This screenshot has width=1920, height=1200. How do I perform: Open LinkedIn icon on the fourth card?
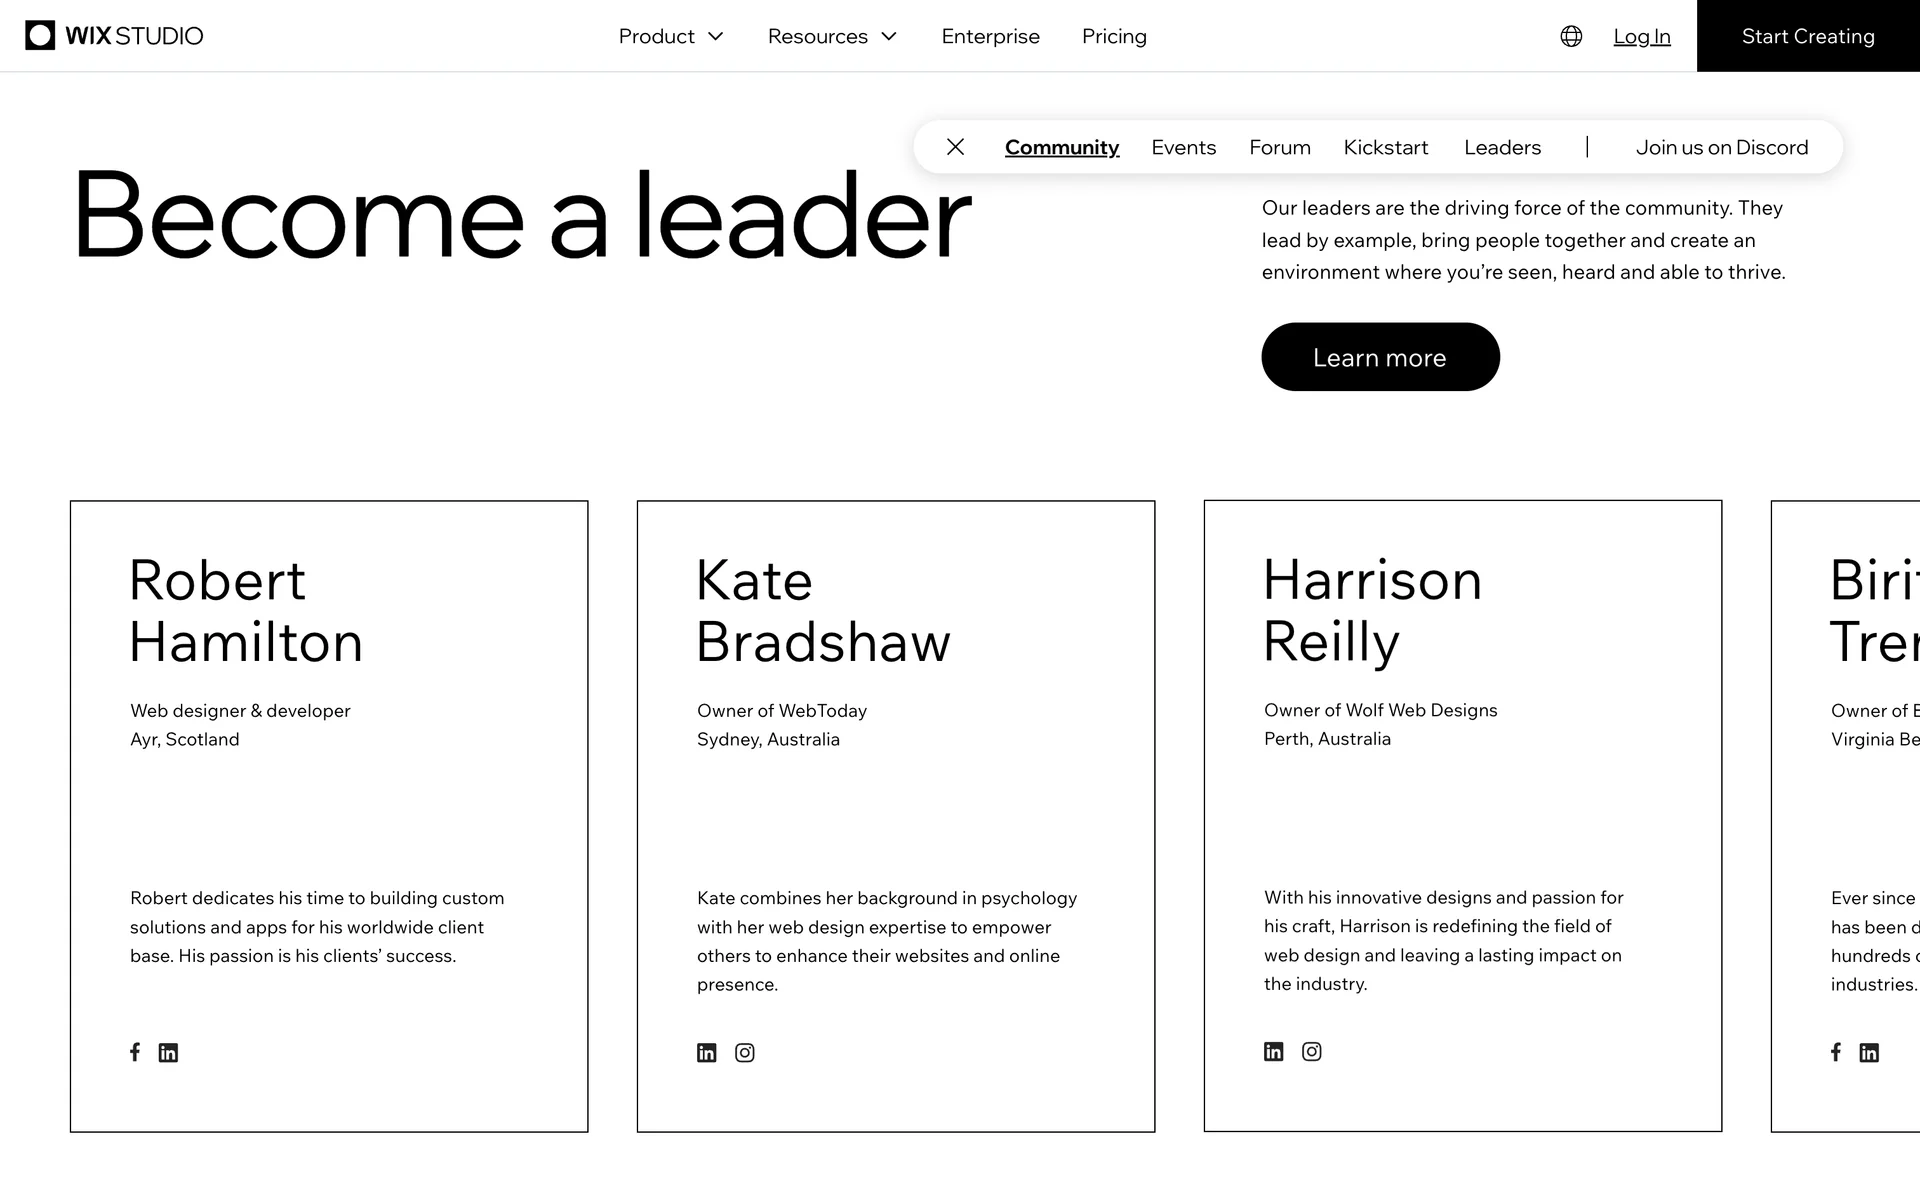click(1869, 1053)
